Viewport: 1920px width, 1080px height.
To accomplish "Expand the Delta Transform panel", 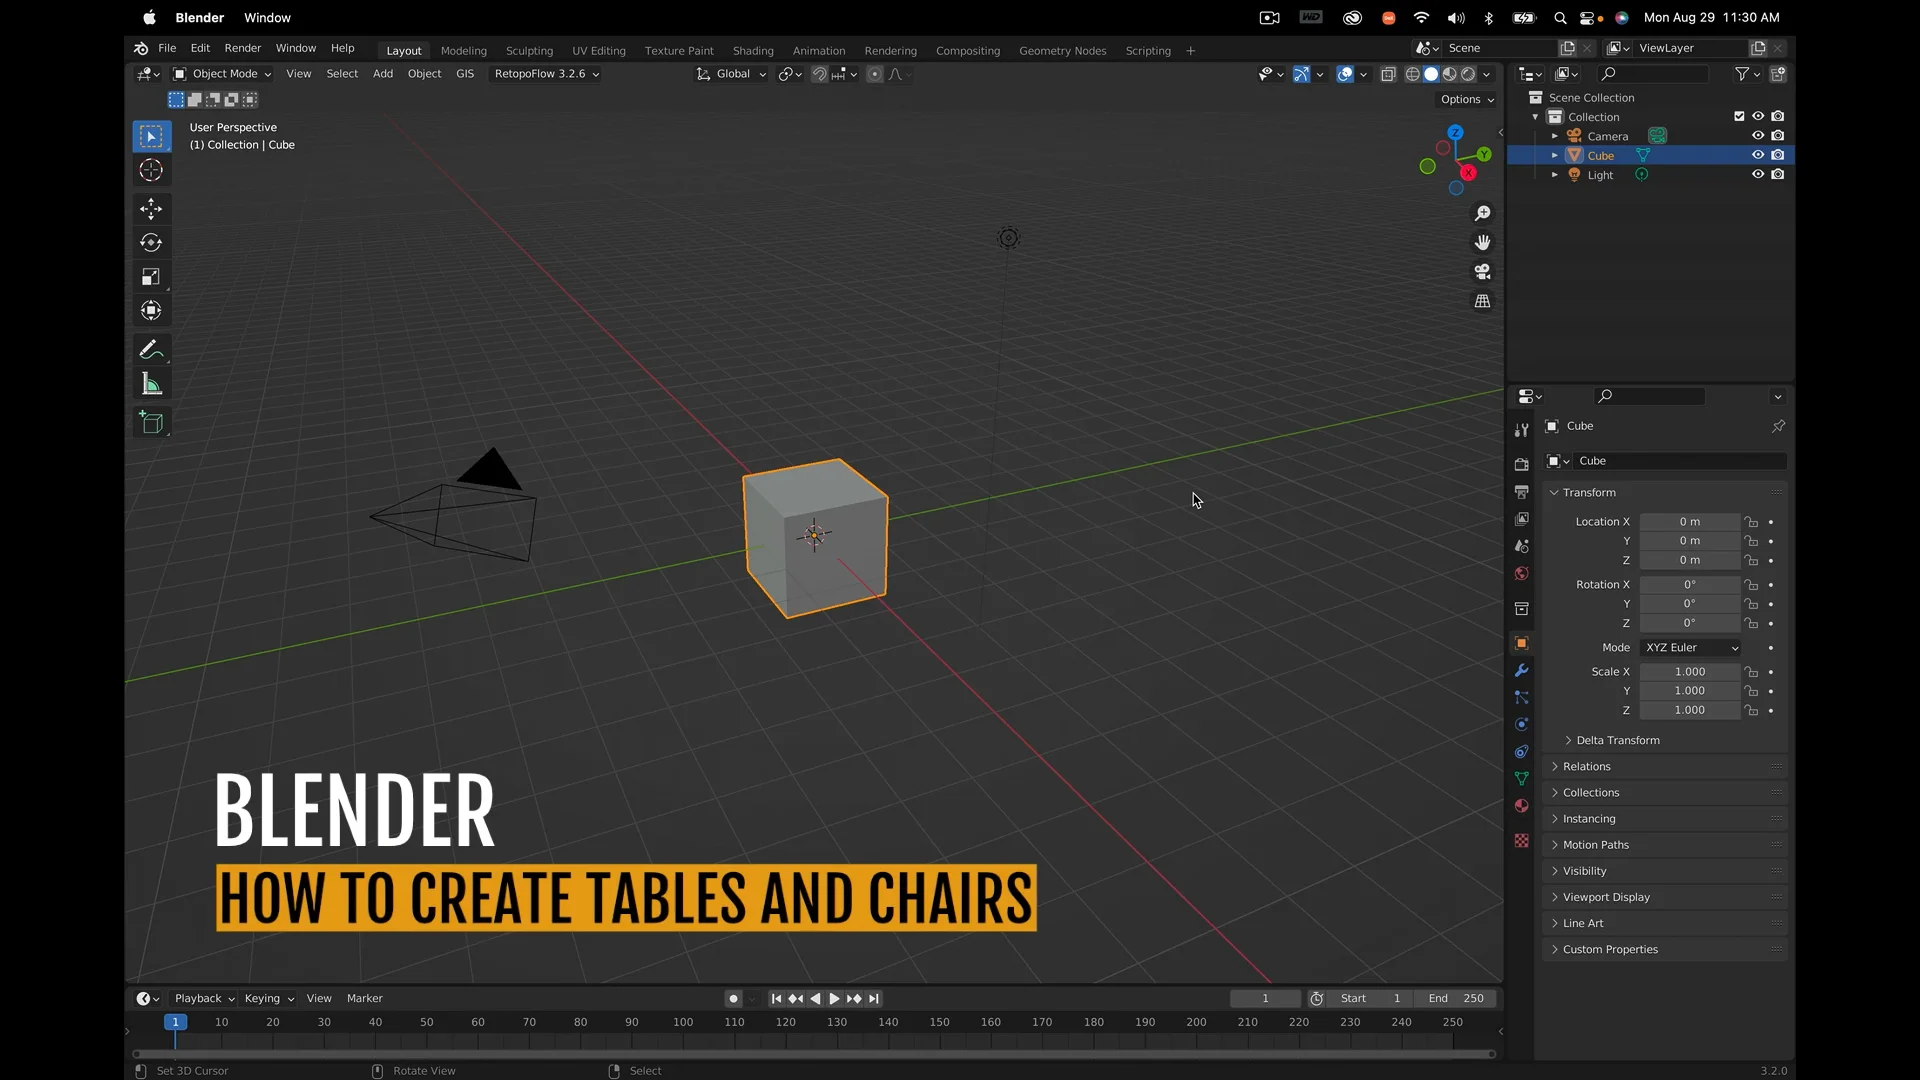I will (x=1617, y=740).
